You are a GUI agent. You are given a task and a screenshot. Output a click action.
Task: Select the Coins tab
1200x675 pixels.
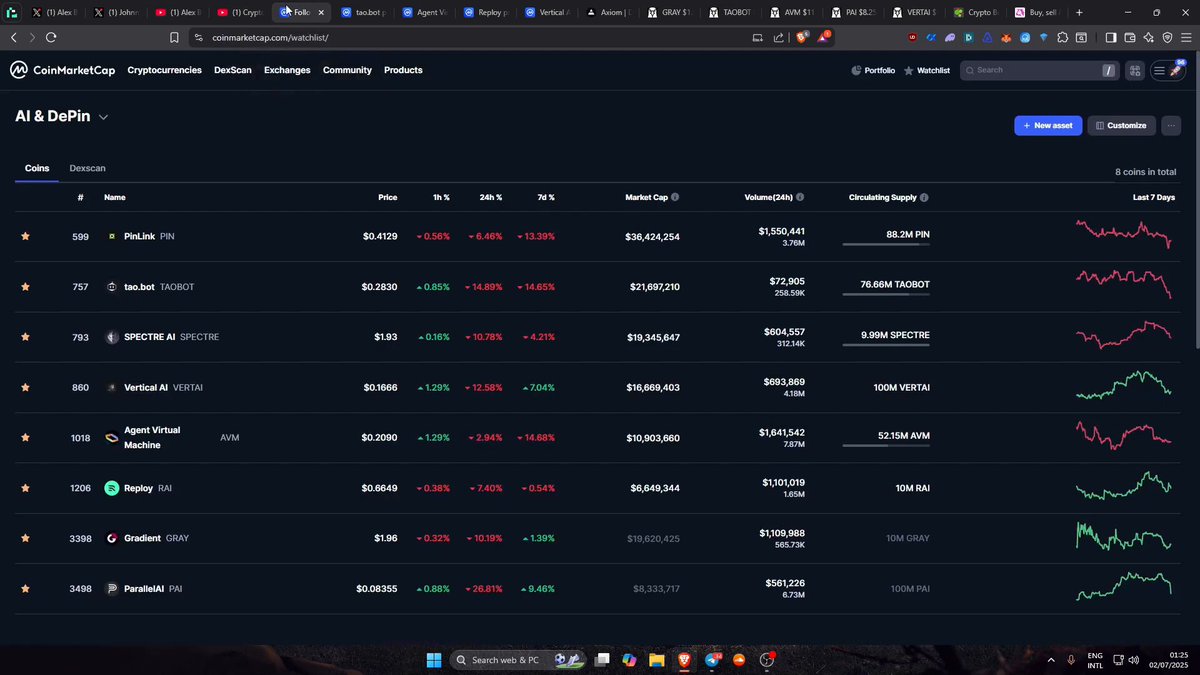pyautogui.click(x=37, y=168)
